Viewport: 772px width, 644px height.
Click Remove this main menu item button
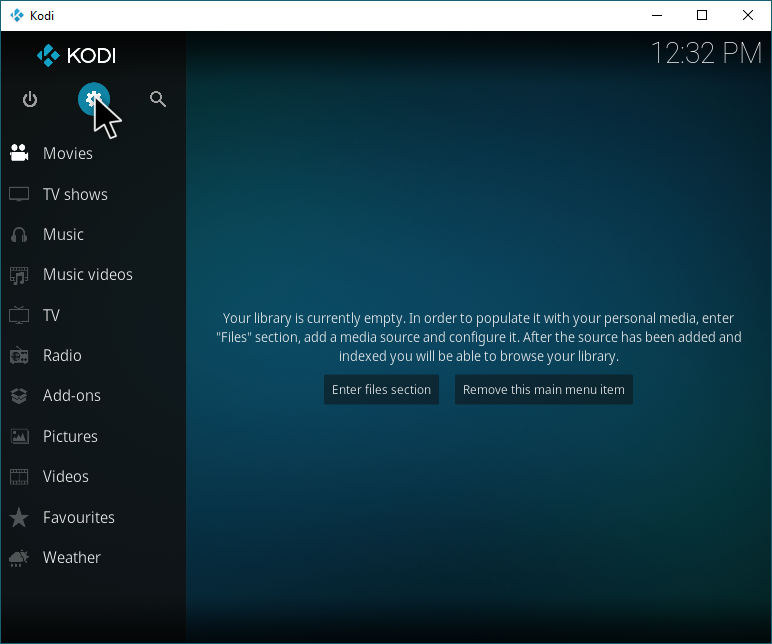tap(544, 389)
